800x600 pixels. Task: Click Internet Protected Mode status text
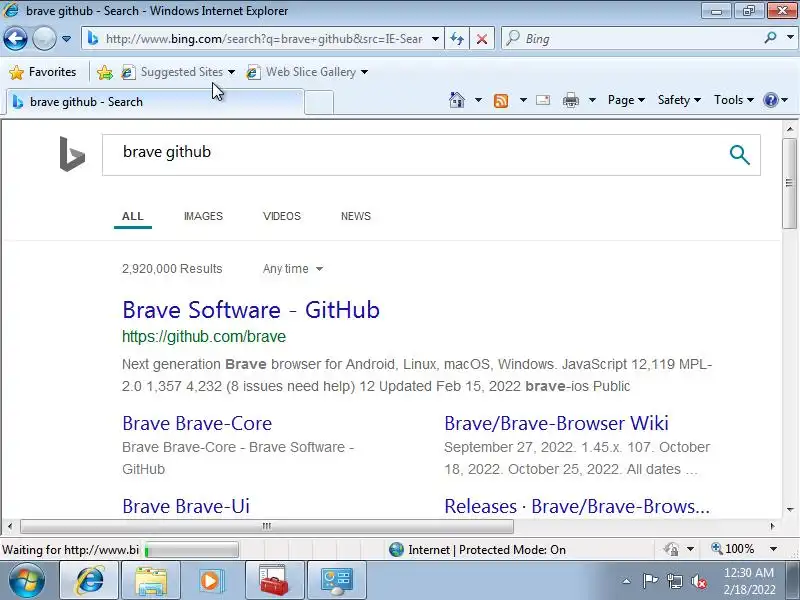[487, 550]
